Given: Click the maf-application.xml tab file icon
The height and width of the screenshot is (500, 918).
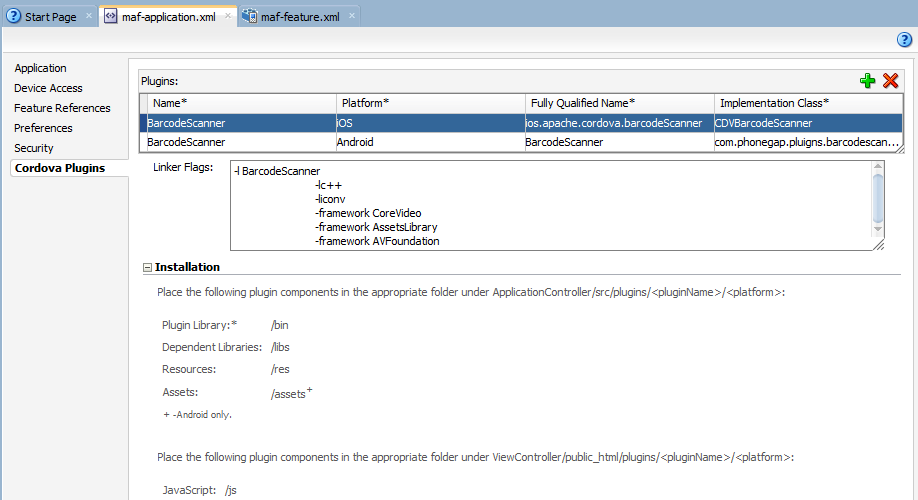Looking at the screenshot, I should pos(111,16).
